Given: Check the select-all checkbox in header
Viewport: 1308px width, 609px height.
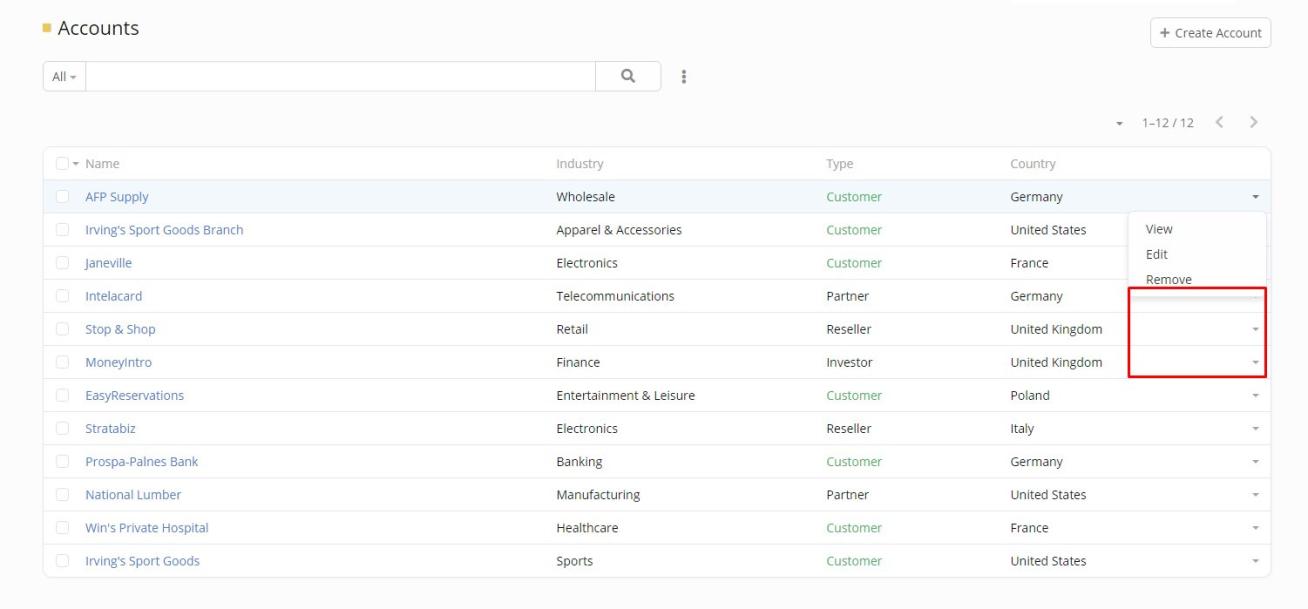Looking at the screenshot, I should pos(63,164).
